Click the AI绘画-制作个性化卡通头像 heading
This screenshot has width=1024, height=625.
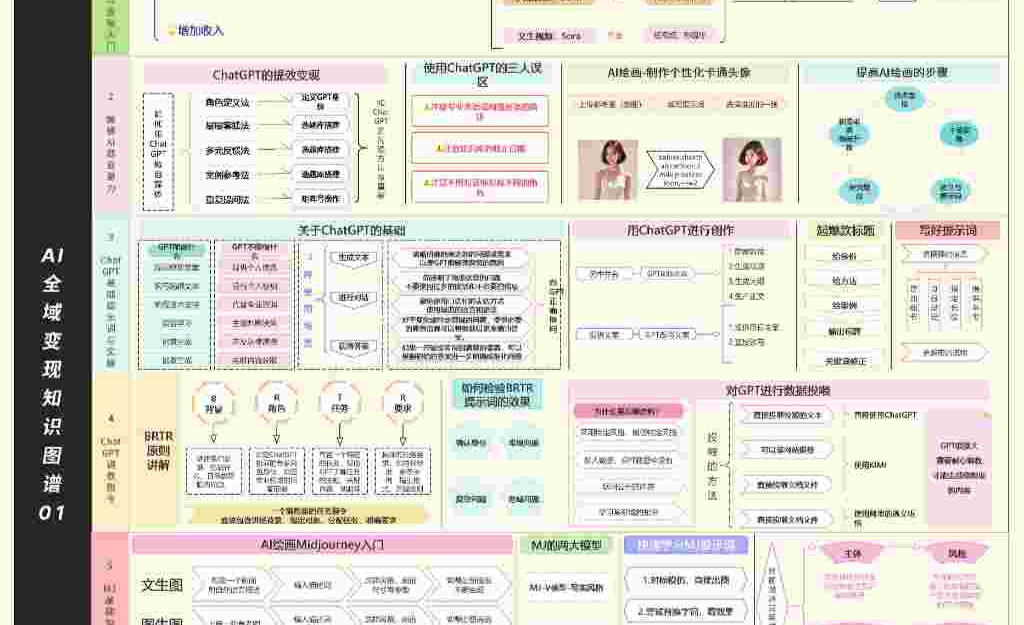coord(679,72)
